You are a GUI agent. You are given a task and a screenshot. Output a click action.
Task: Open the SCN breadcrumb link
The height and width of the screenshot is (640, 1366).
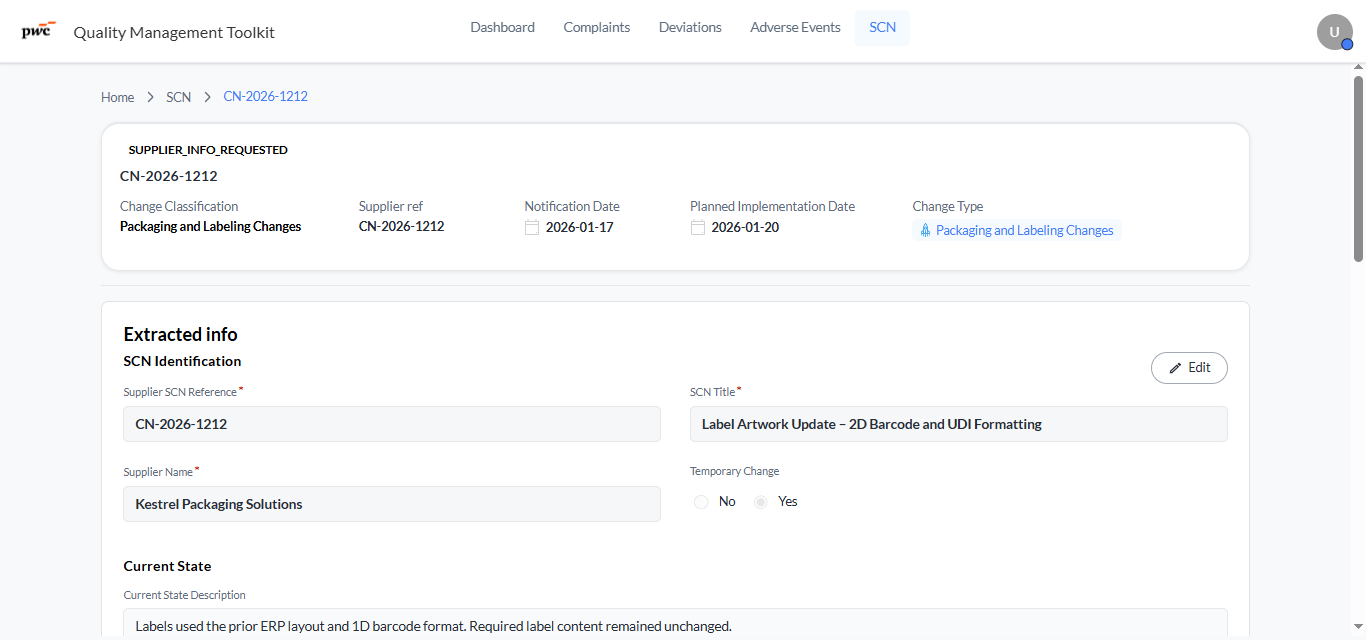coord(178,97)
